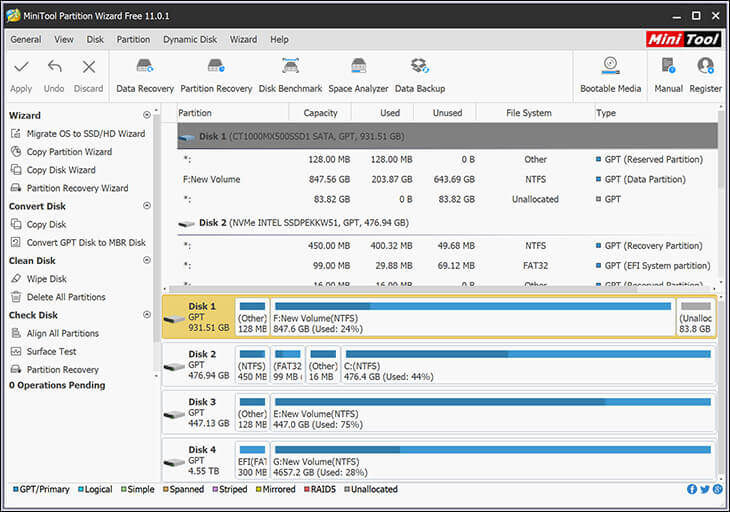The image size is (730, 512).
Task: Select the 99.00 MB FAT32 EFI row
Action: [447, 266]
